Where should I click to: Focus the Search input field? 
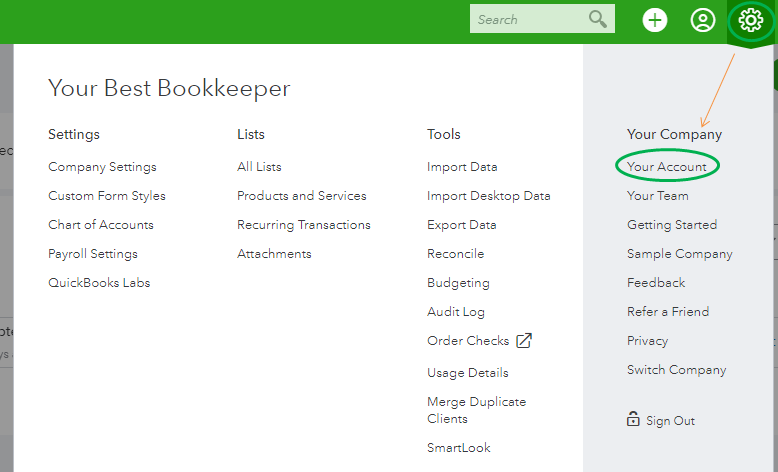542,19
